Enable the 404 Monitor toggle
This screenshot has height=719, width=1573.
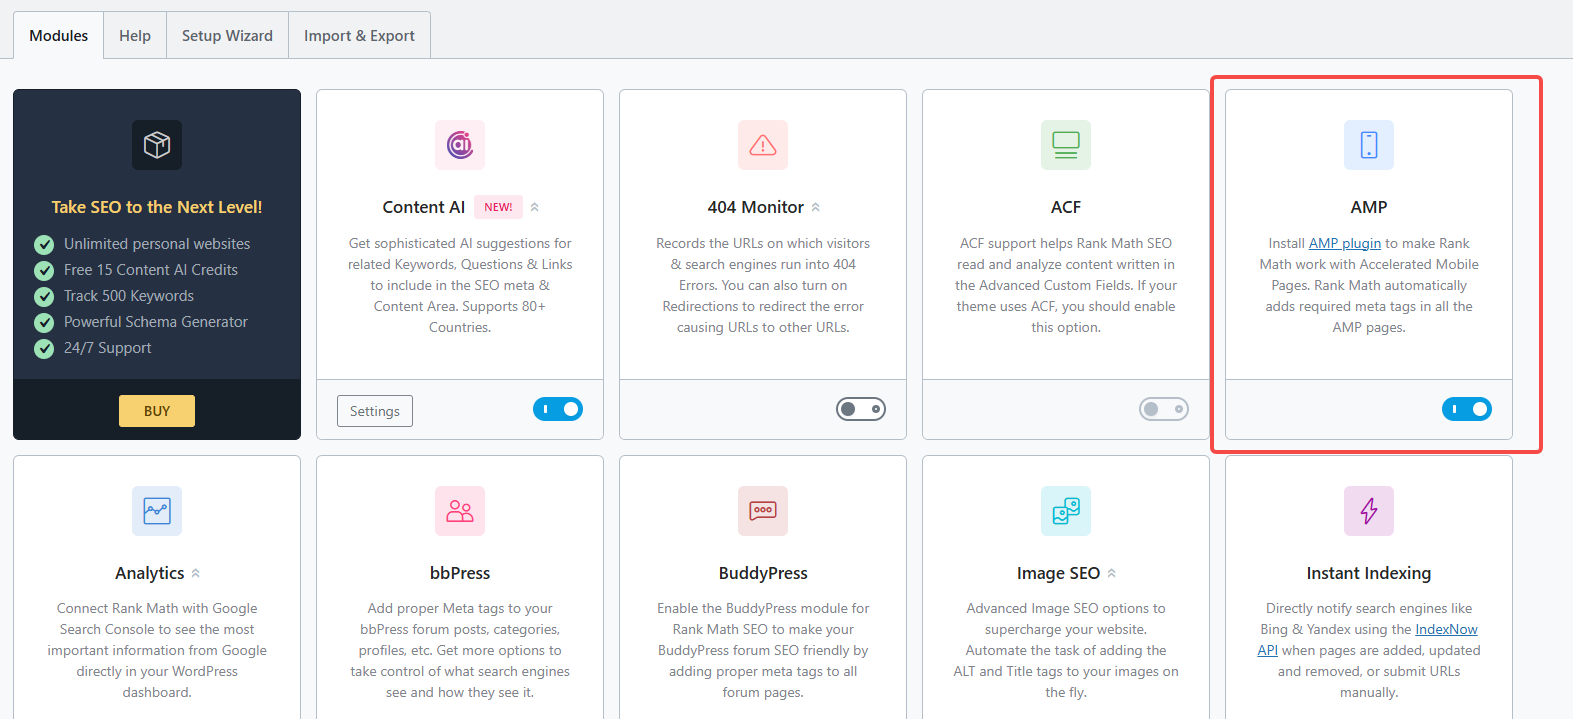[861, 409]
